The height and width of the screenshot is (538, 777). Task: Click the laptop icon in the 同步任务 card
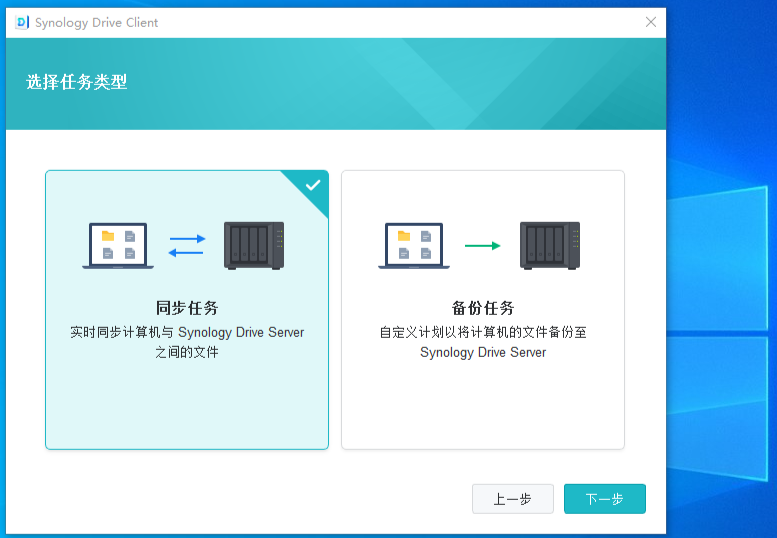(x=118, y=246)
